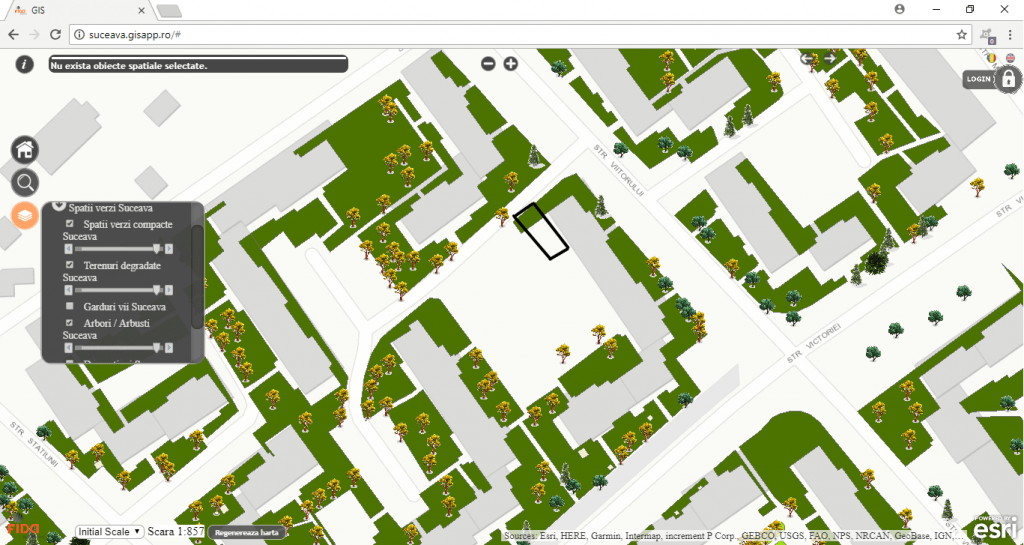Open the map search tool
Screen dimensions: 1024x545
point(25,183)
